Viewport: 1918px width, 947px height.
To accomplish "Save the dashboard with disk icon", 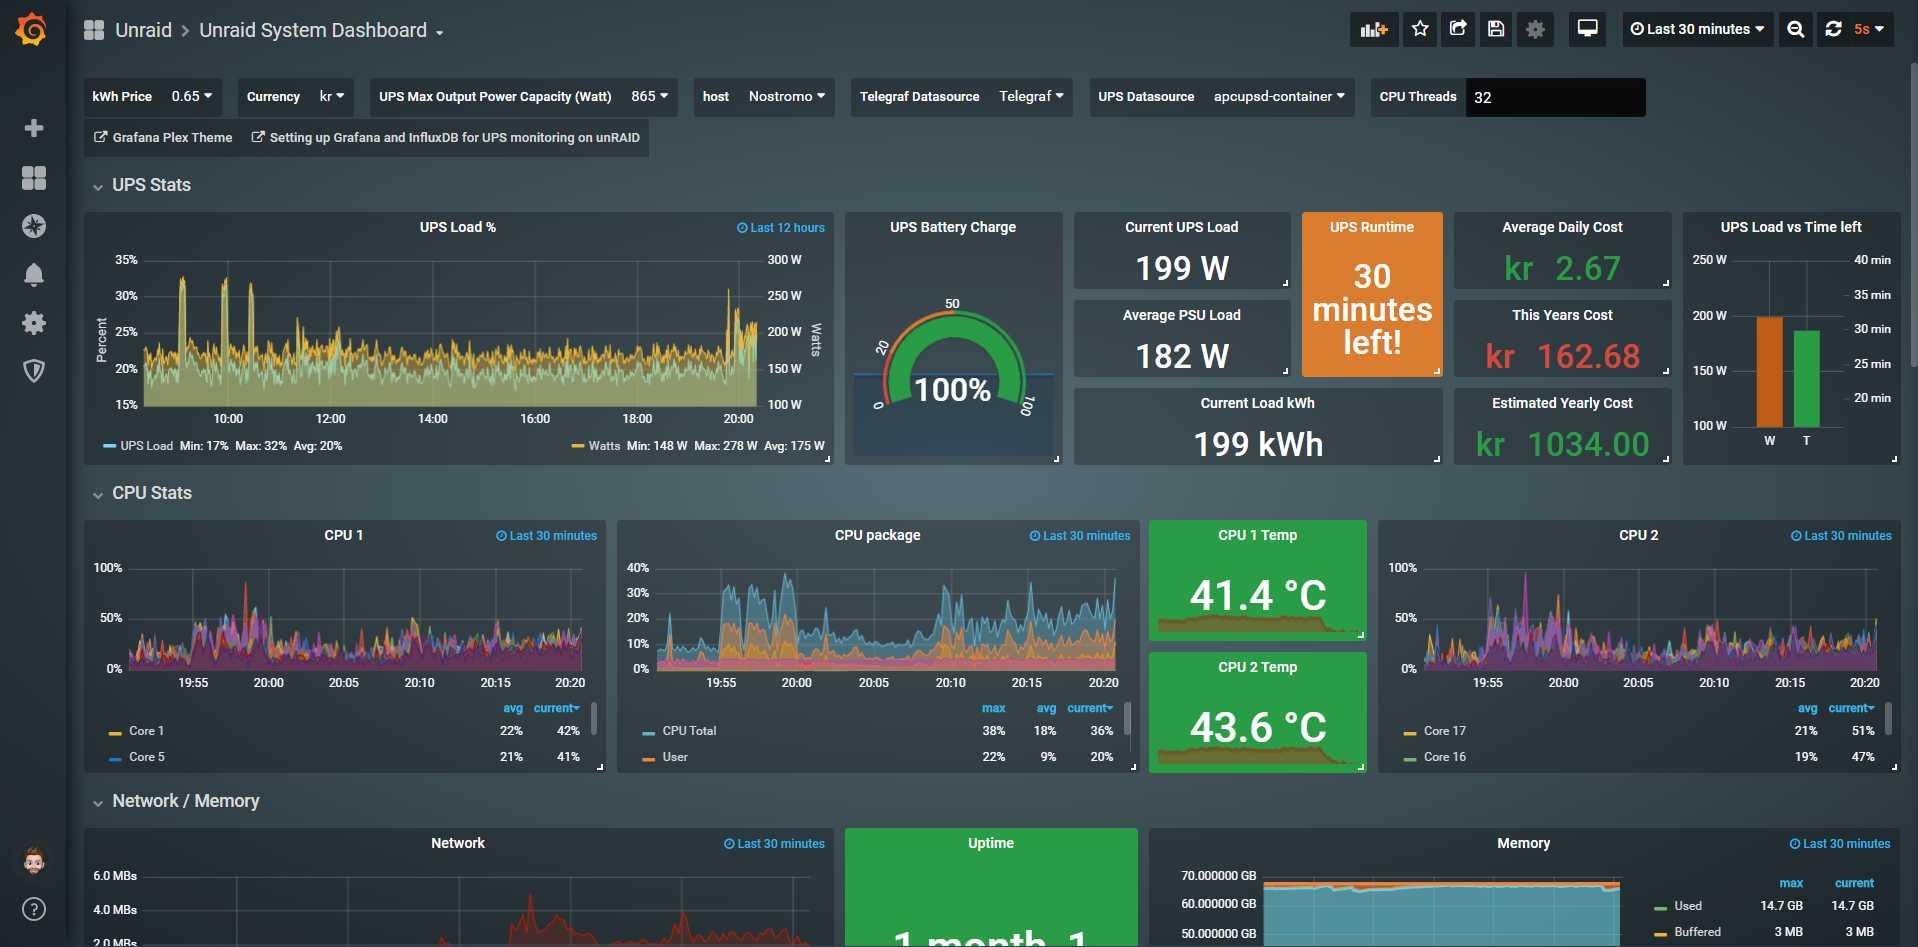I will pos(1496,29).
